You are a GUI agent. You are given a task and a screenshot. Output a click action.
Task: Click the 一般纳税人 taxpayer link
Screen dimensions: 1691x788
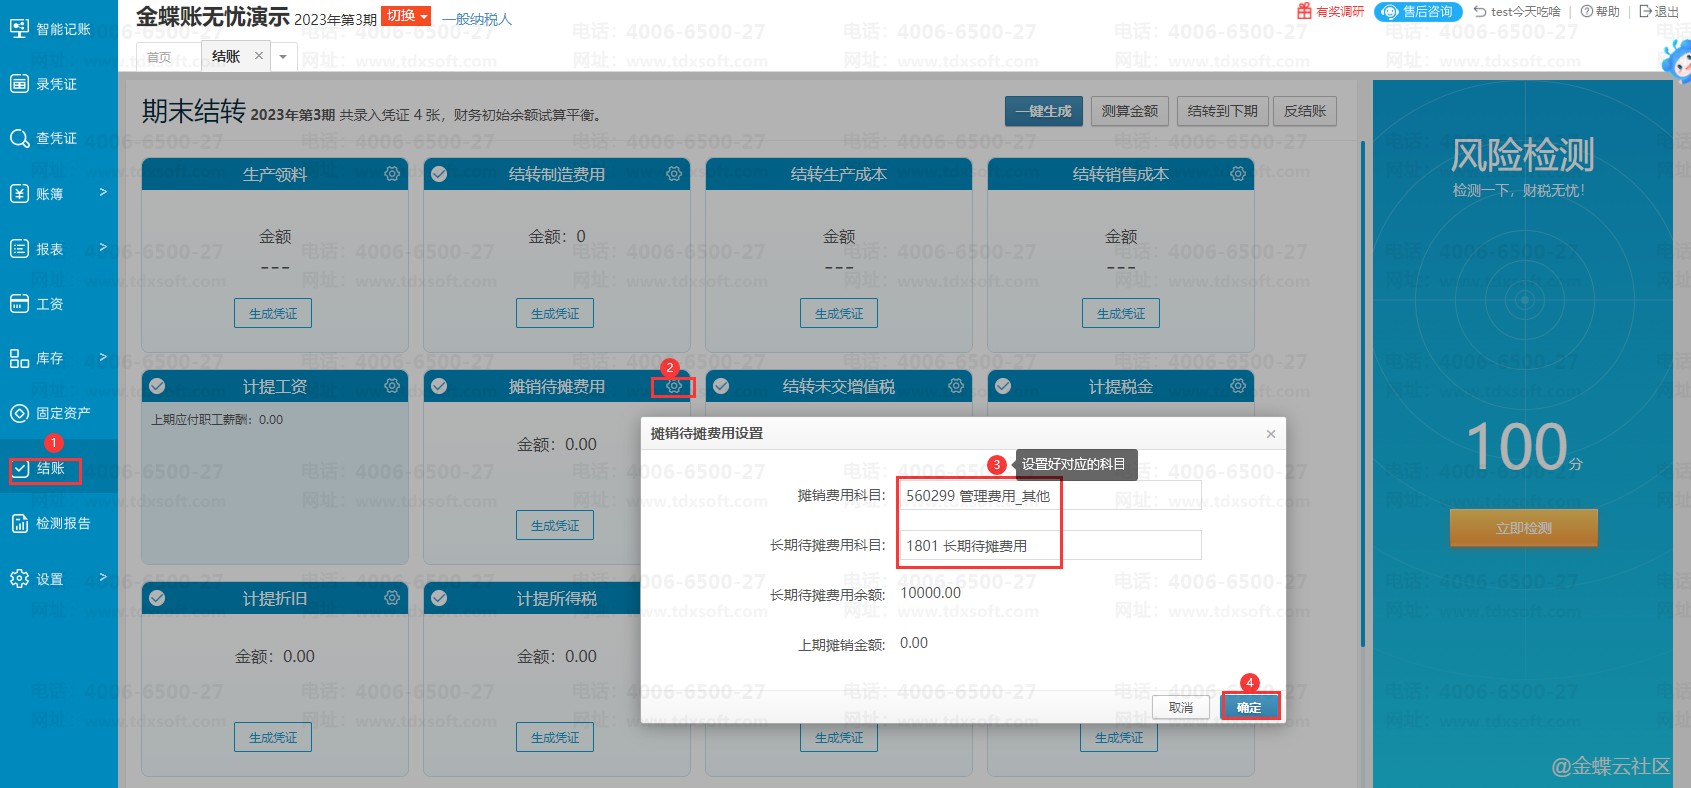click(x=477, y=19)
